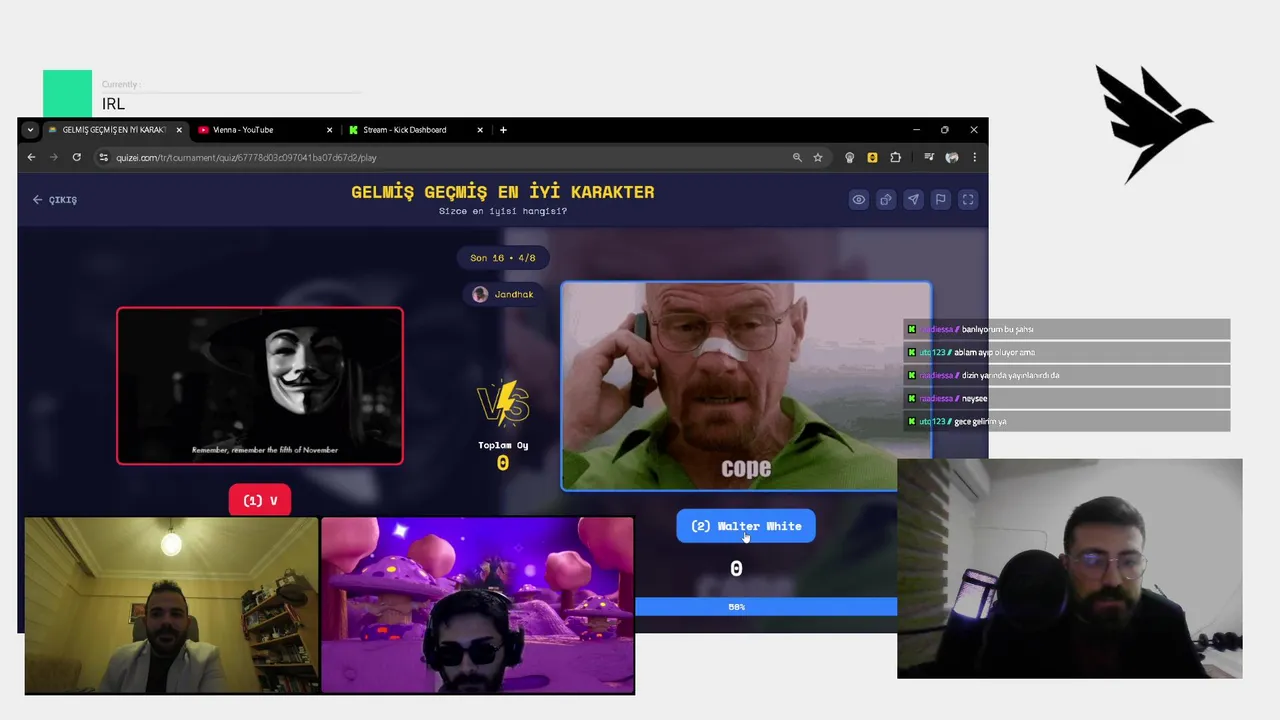Vote for (2) Walter White button
Image resolution: width=1280 pixels, height=720 pixels.
tap(746, 526)
